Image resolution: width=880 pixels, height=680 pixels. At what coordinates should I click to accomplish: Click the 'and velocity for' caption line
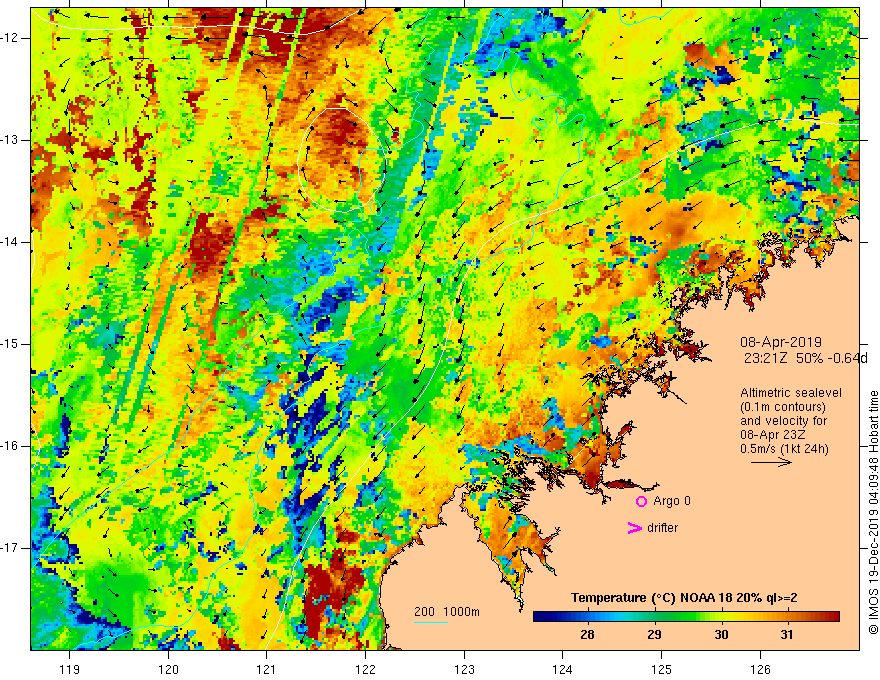pyautogui.click(x=783, y=421)
